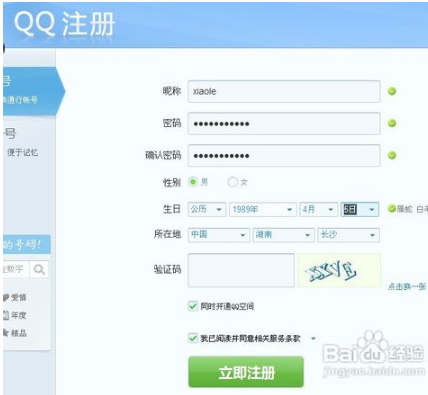Click the 验证码 captcha input field
Viewport: 428px width, 395px height.
(x=241, y=270)
